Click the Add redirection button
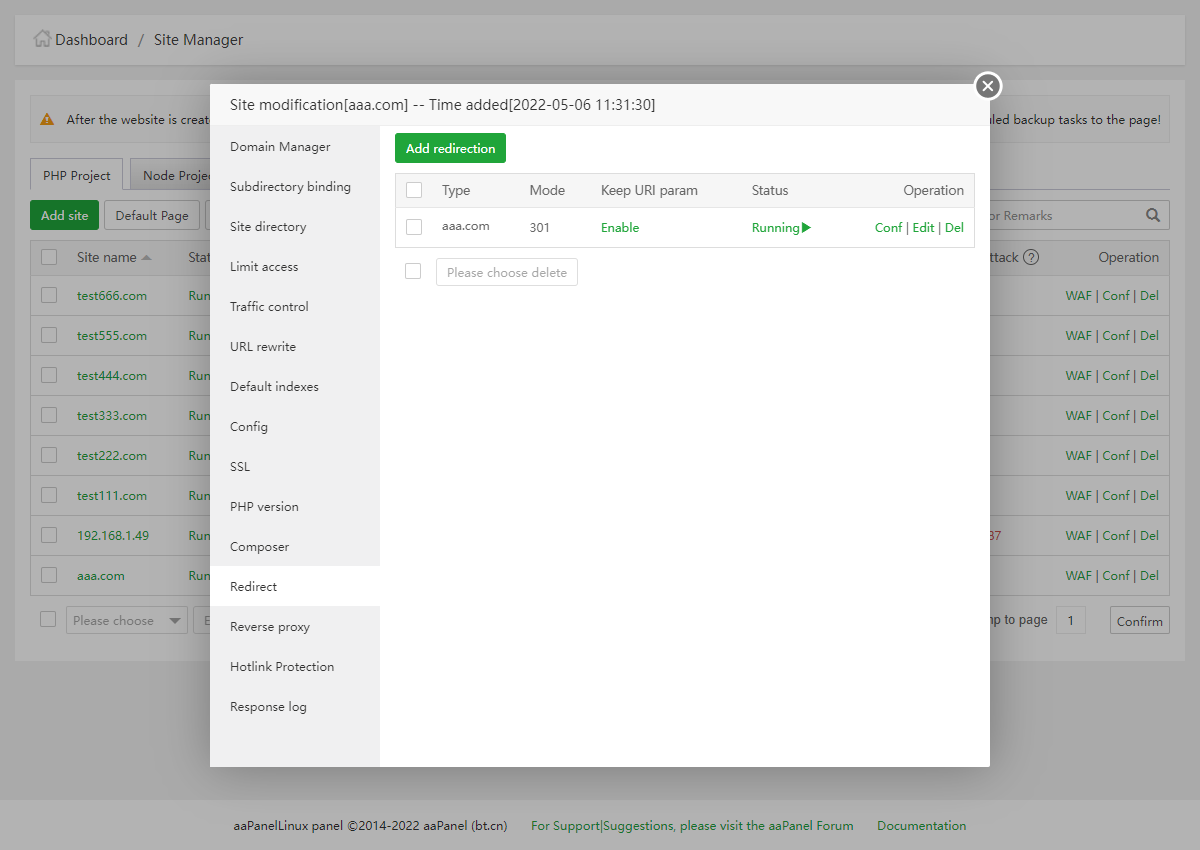Viewport: 1200px width, 850px height. [450, 148]
